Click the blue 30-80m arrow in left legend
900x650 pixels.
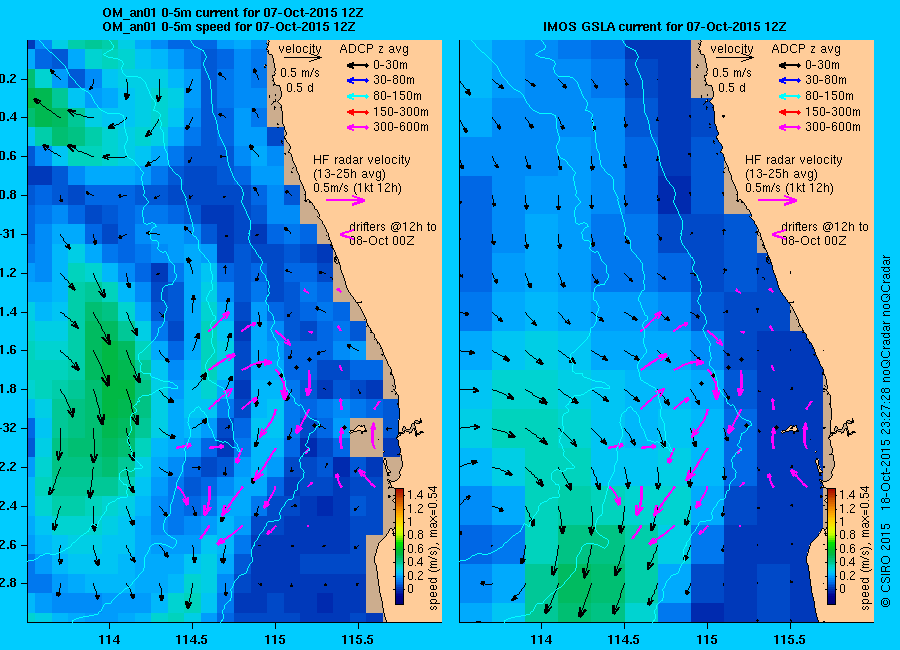[358, 80]
